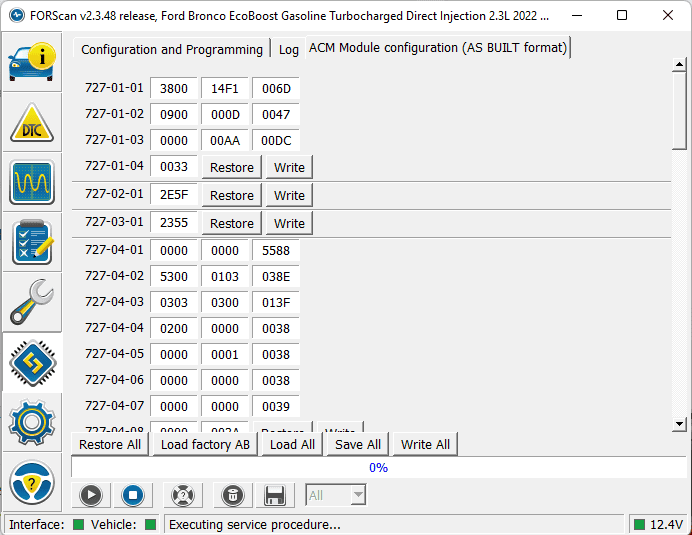Image resolution: width=692 pixels, height=535 pixels.
Task: Open the oscilloscope live data section
Action: tap(32, 182)
